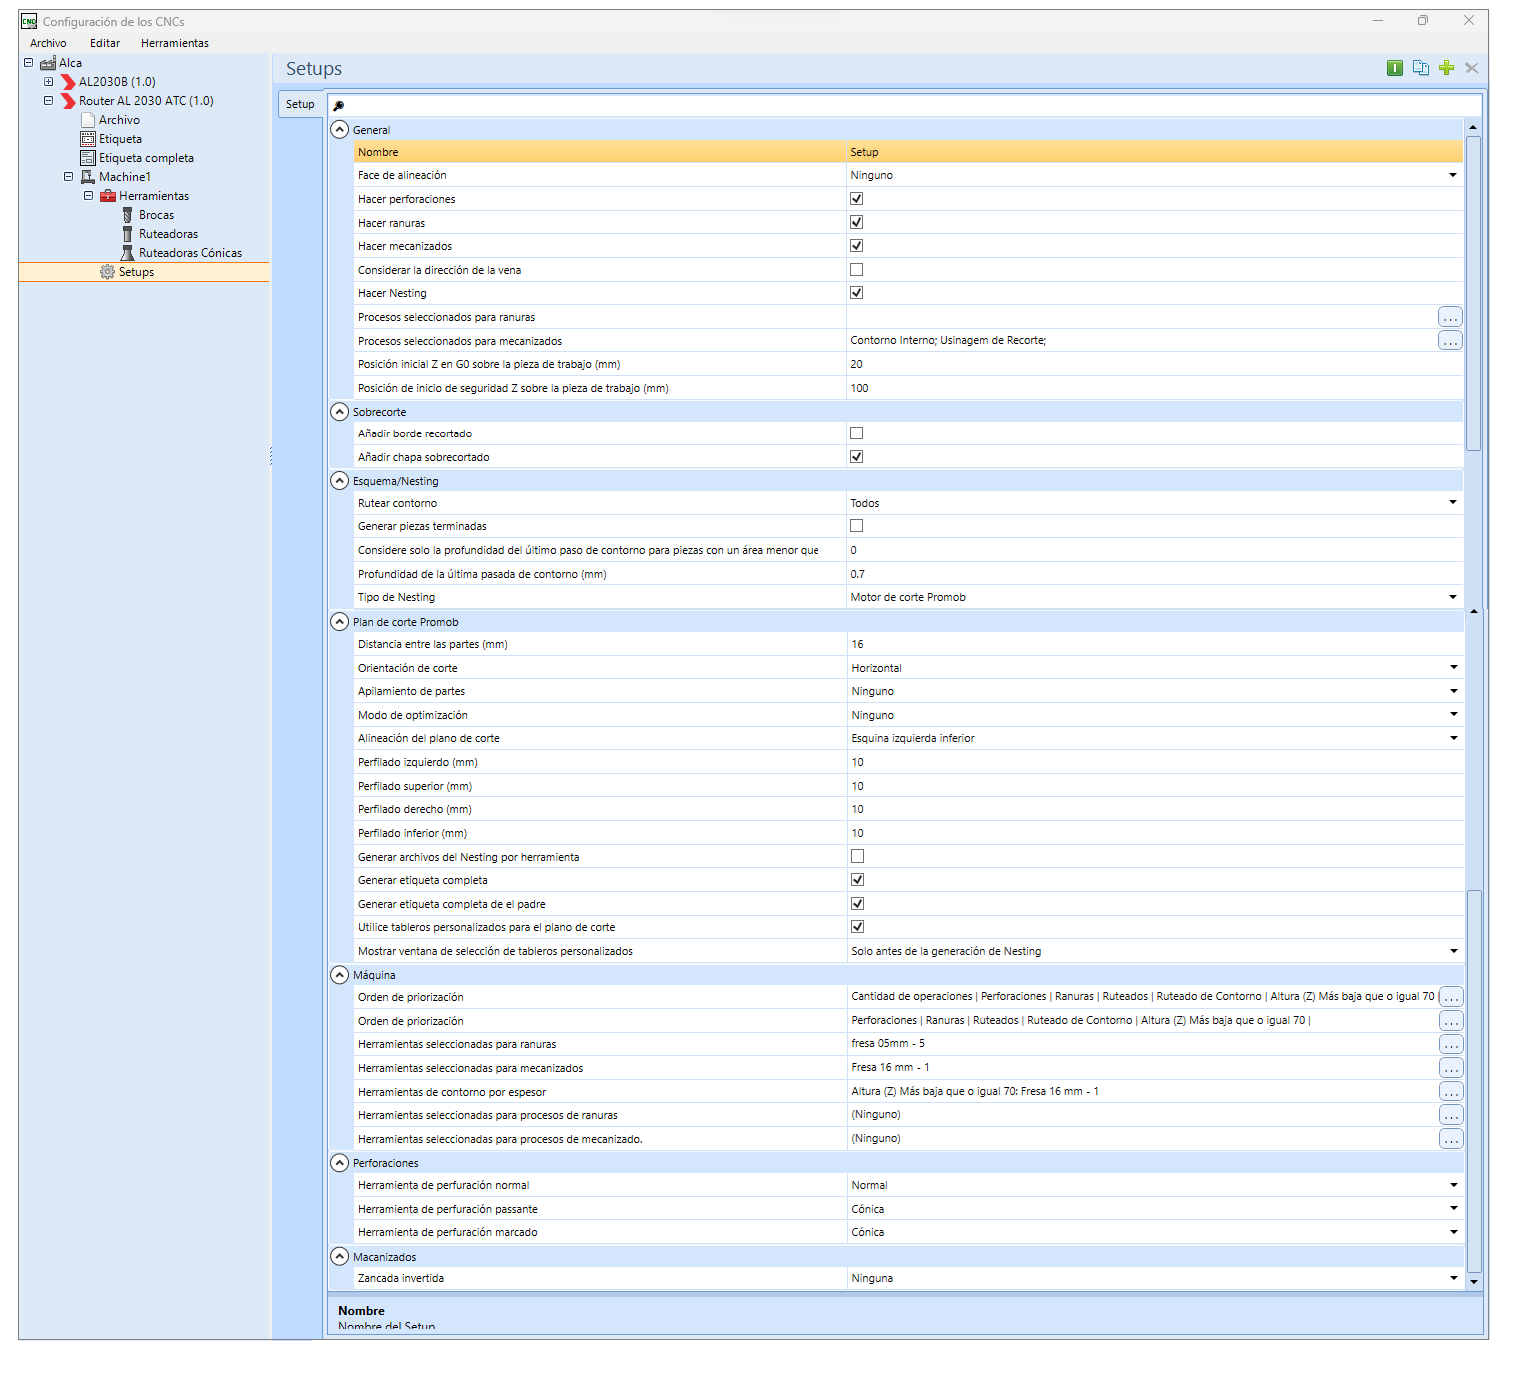
Task: Click the green plus add setup icon
Action: point(1446,68)
